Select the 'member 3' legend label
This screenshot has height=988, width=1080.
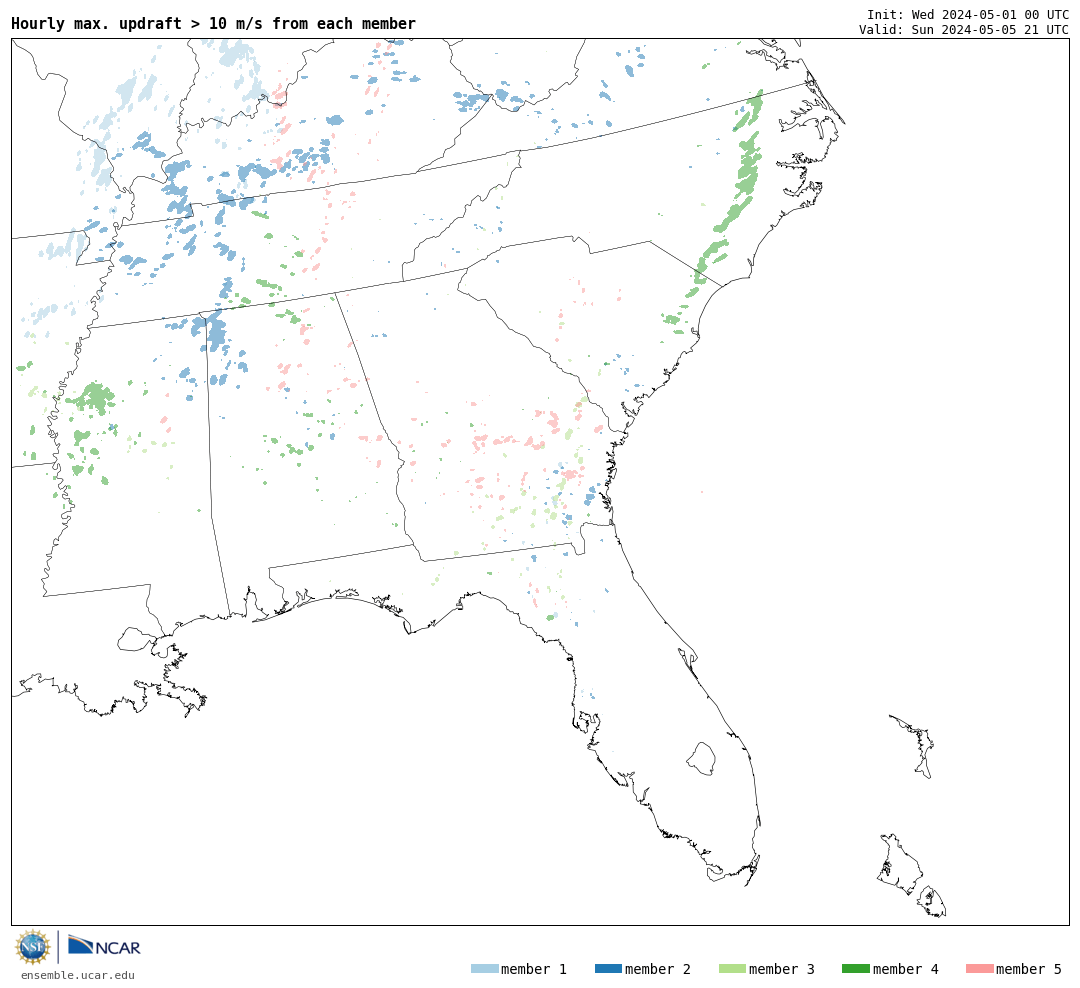[782, 969]
